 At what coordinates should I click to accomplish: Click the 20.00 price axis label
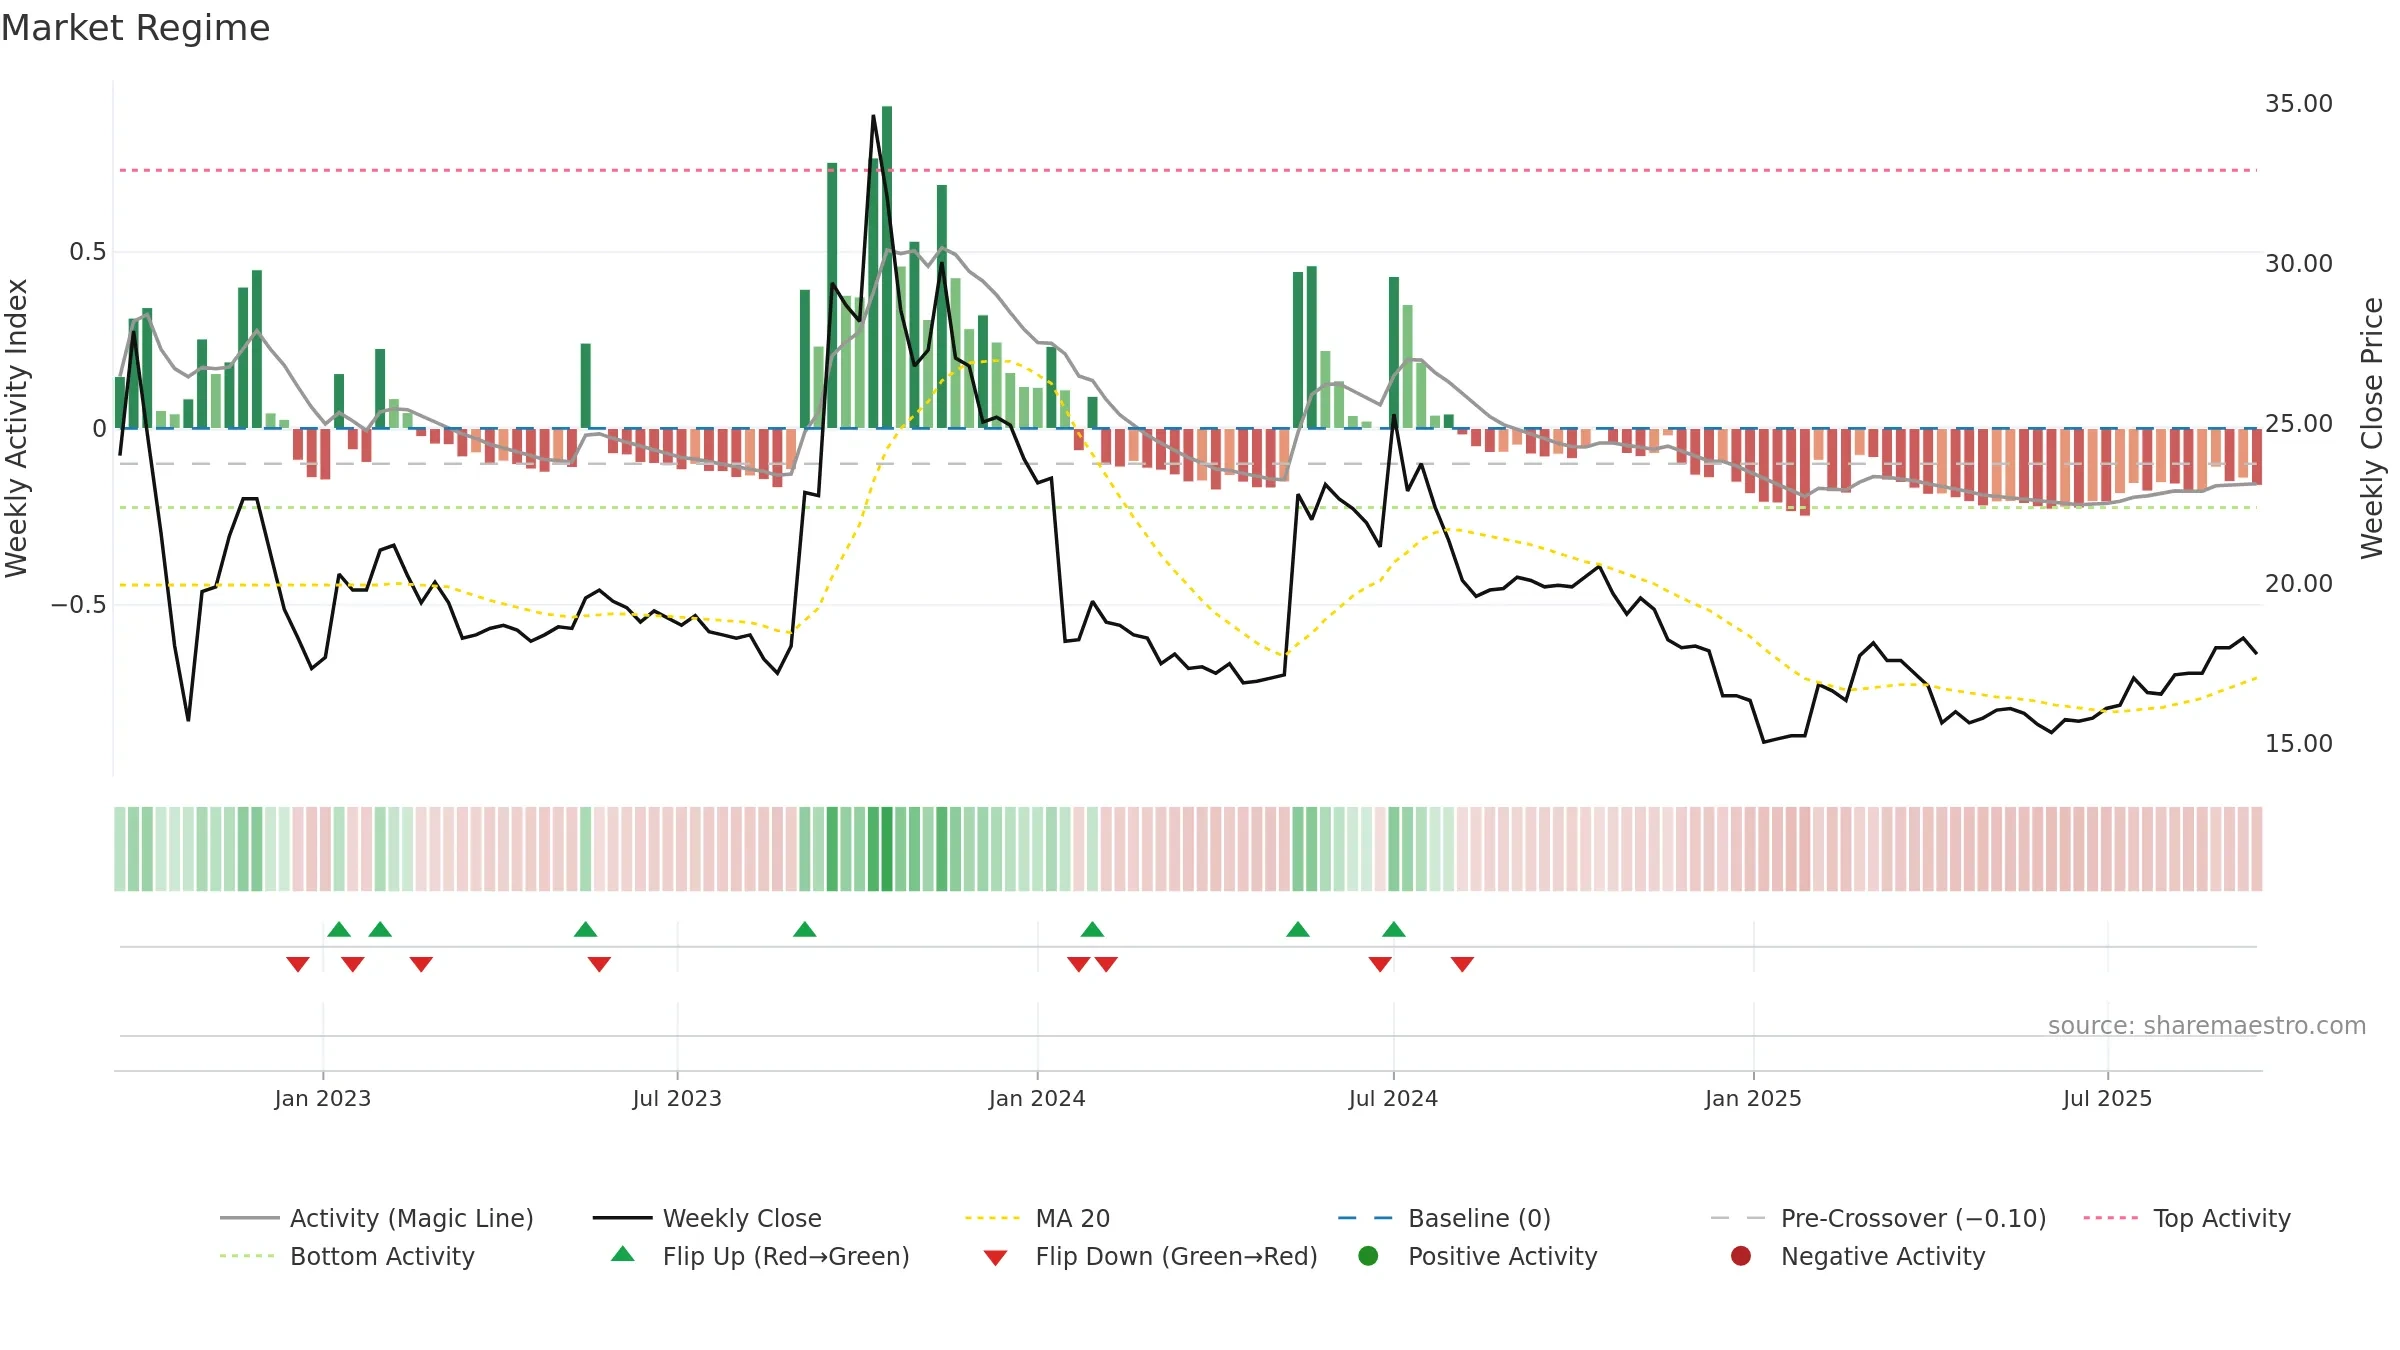click(2298, 584)
